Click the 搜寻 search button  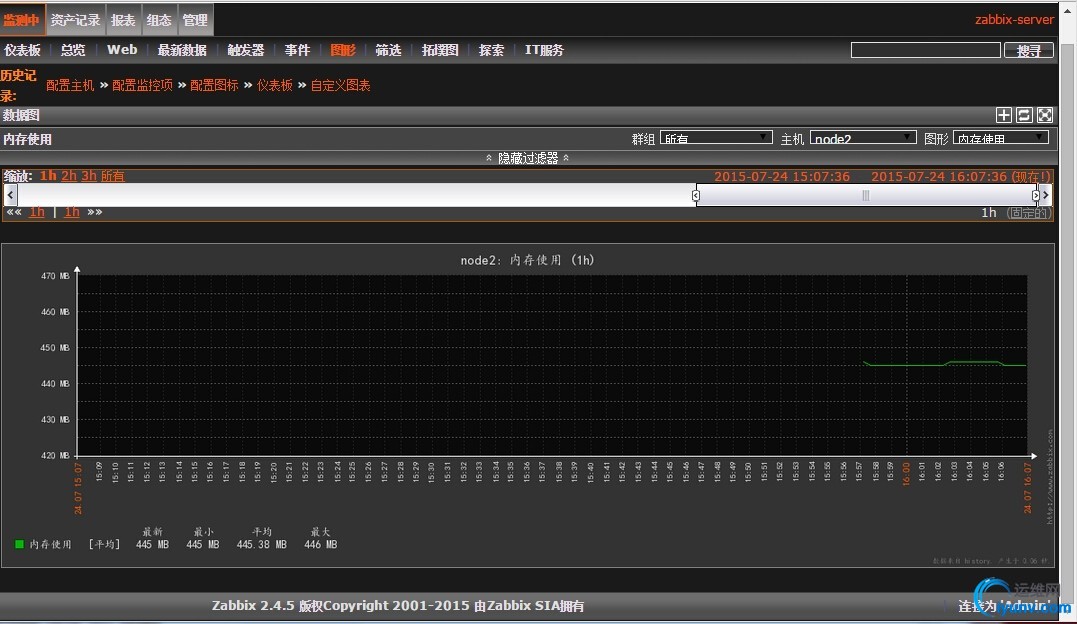(1028, 50)
